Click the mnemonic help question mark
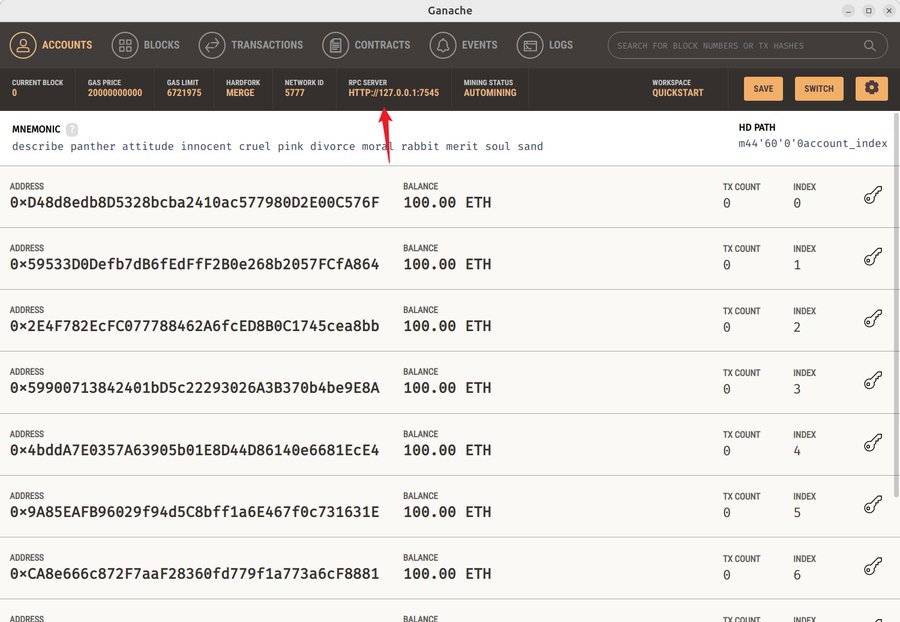Screen dimensions: 900x622 [x=72, y=130]
